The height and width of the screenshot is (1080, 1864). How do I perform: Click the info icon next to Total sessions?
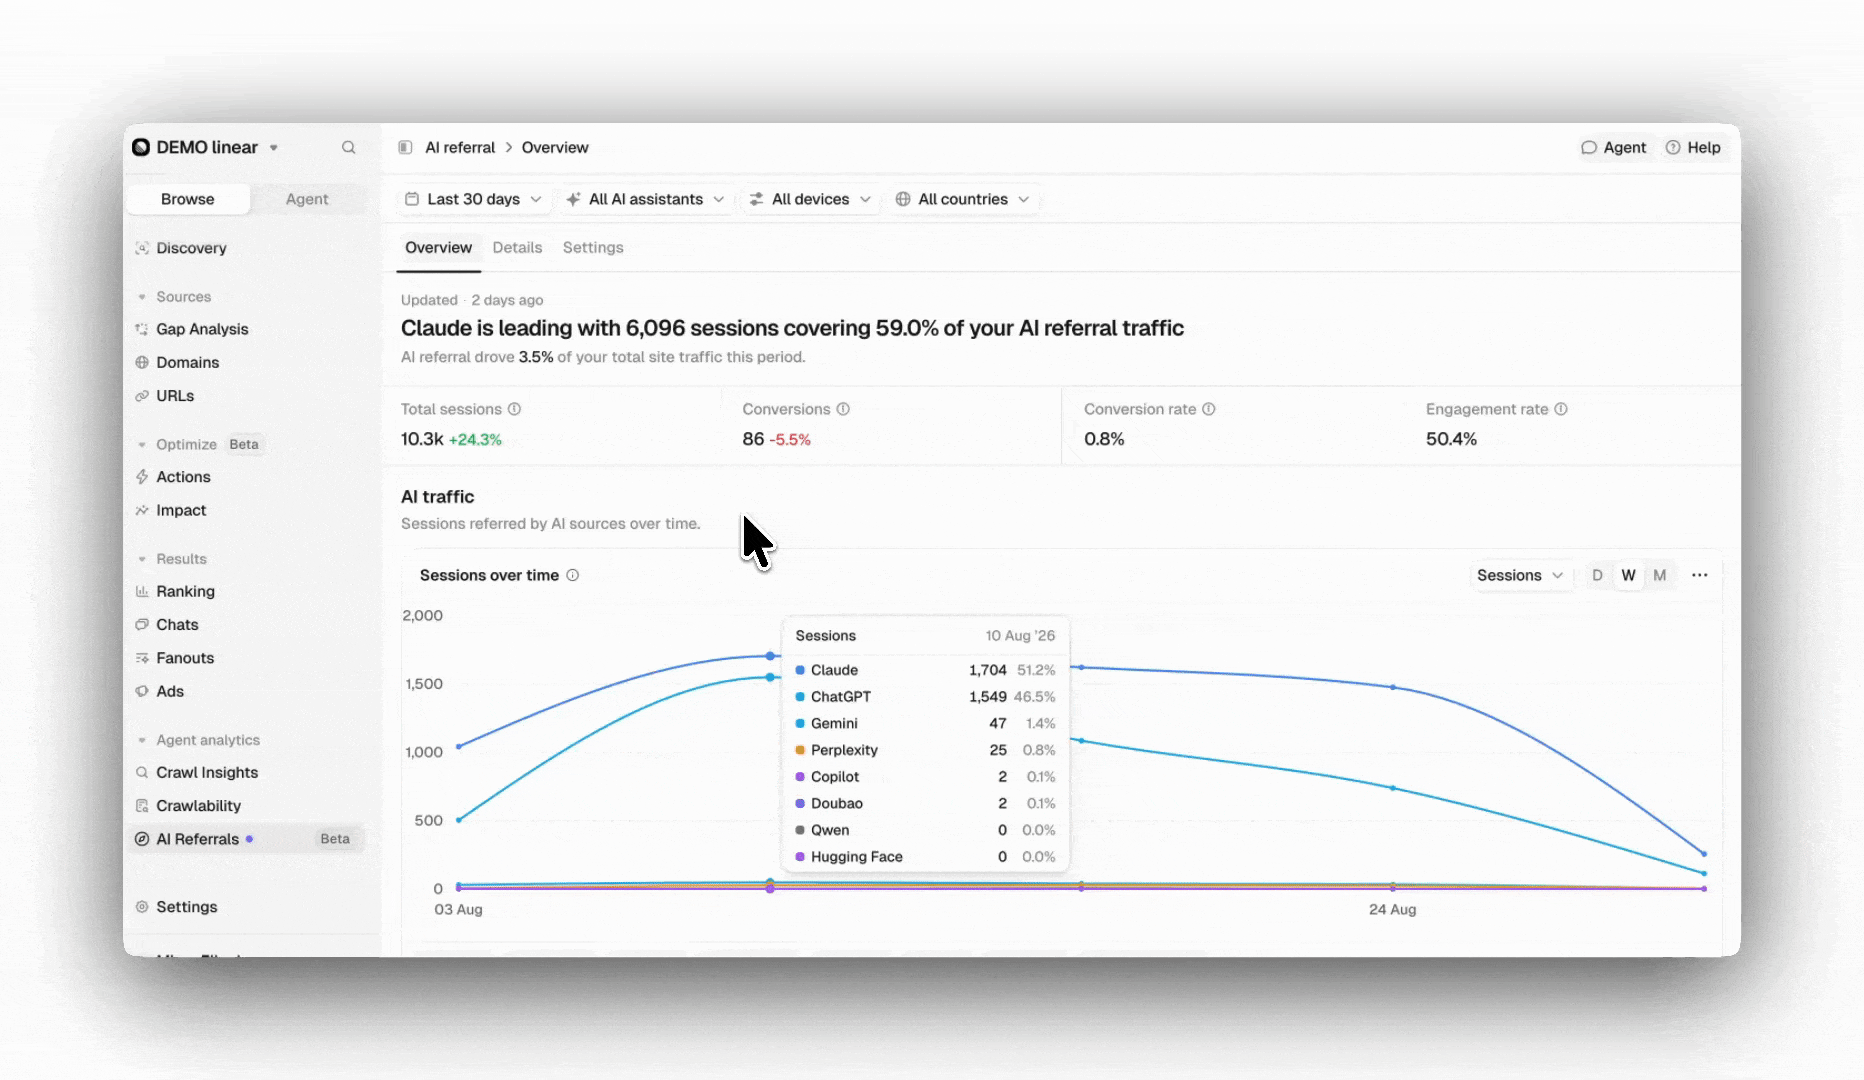pyautogui.click(x=514, y=409)
